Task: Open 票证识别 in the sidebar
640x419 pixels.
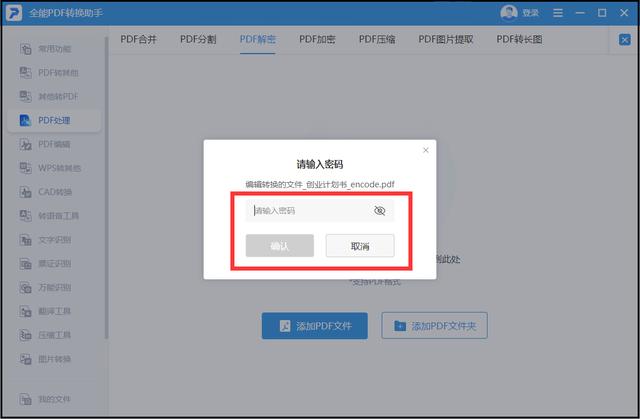Action: tap(54, 264)
